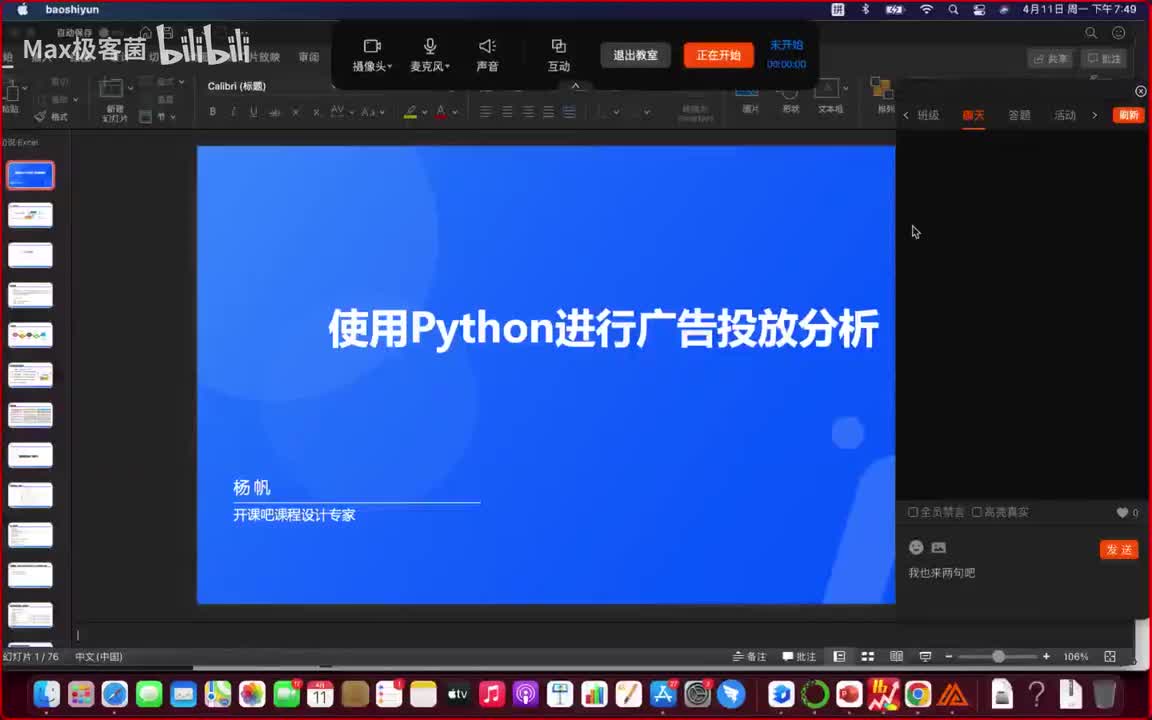Click the microphone icon in classroom toolbar
1152x720 pixels.
coord(430,46)
